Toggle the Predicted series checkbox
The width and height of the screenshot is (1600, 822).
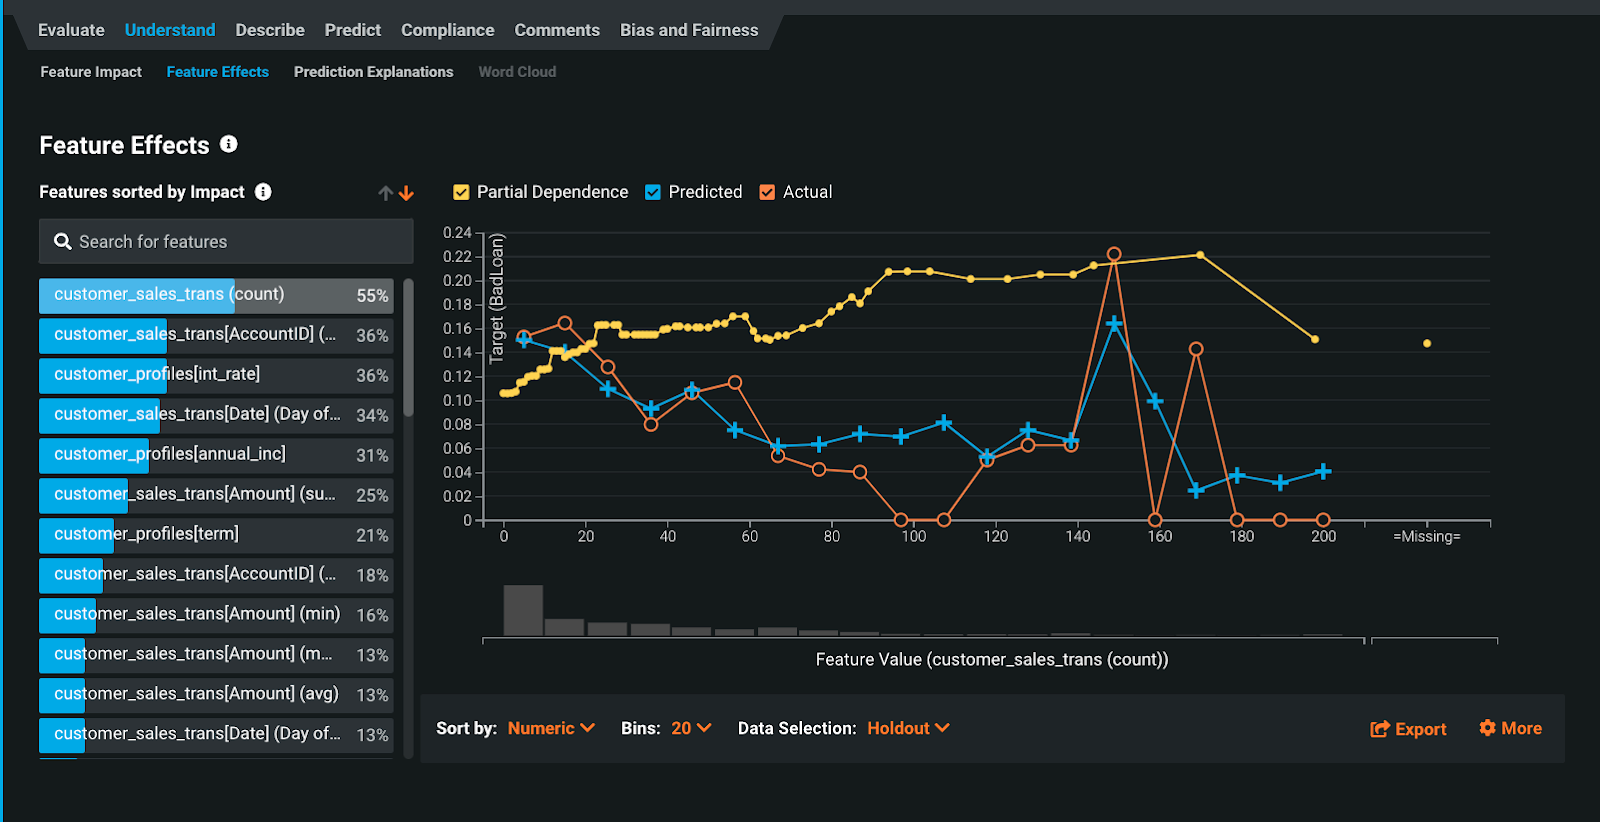click(x=653, y=192)
